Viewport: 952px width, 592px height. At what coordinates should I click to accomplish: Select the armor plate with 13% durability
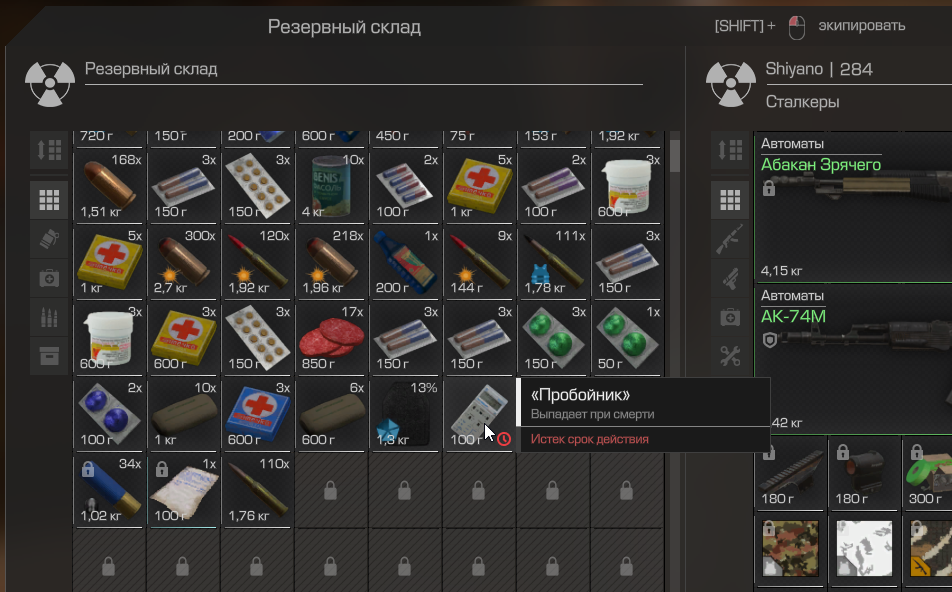406,414
